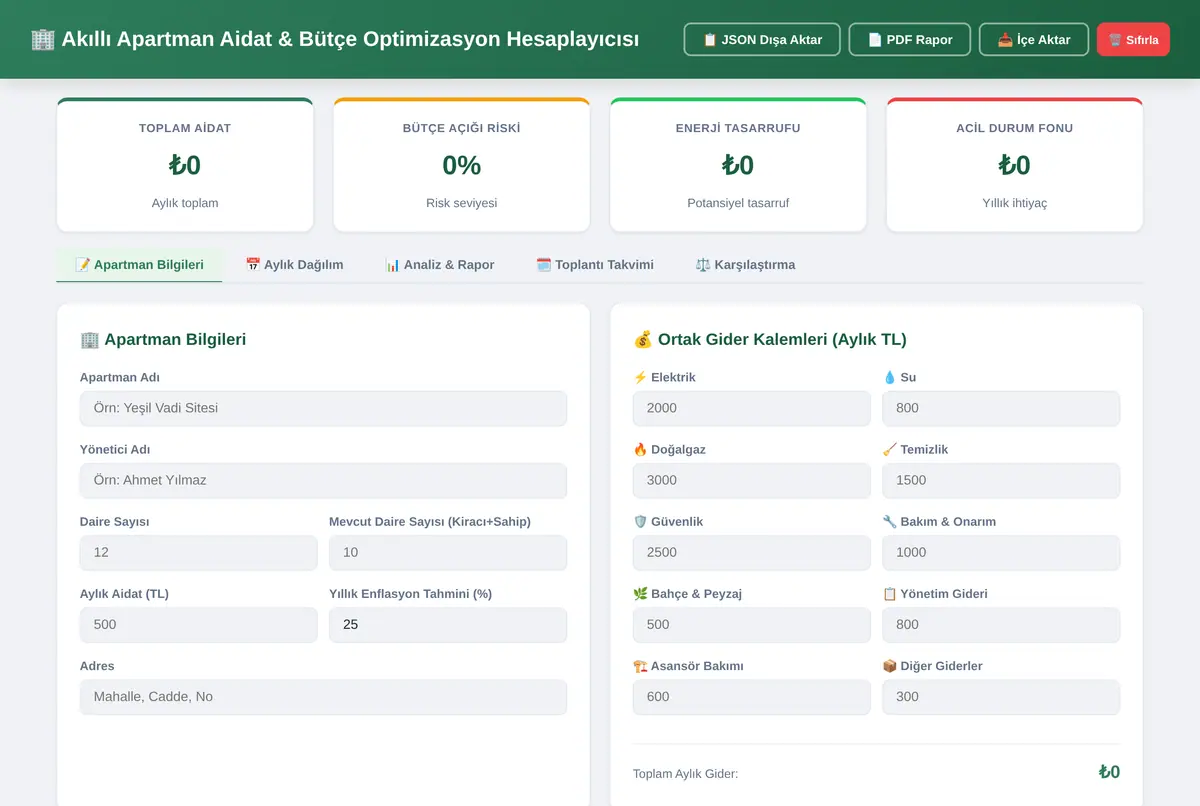1200x806 pixels.
Task: Click the Bütçe Açığı Riski card
Action: (x=461, y=165)
